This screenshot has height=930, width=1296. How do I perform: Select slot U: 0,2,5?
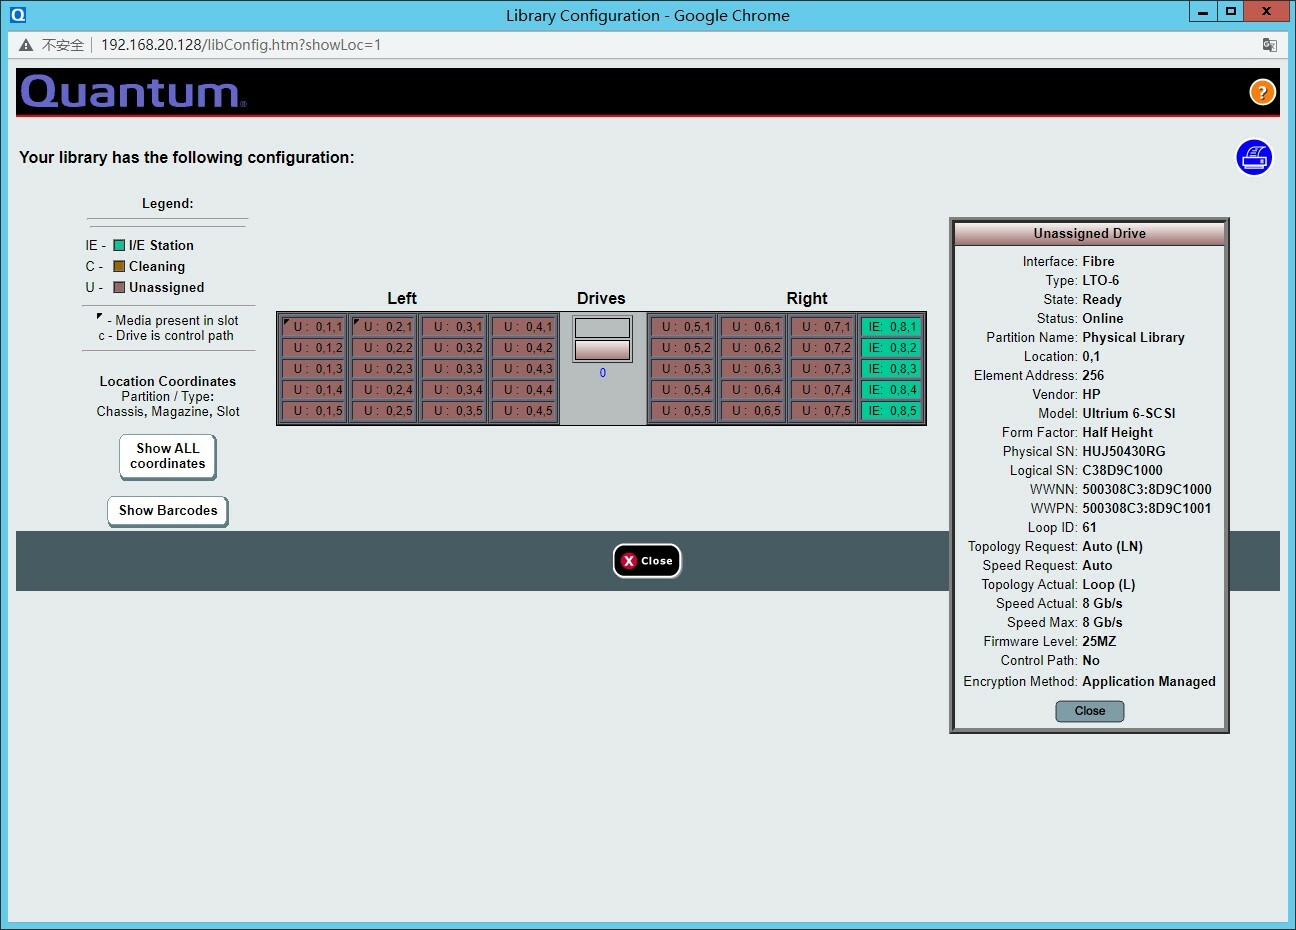coord(383,411)
